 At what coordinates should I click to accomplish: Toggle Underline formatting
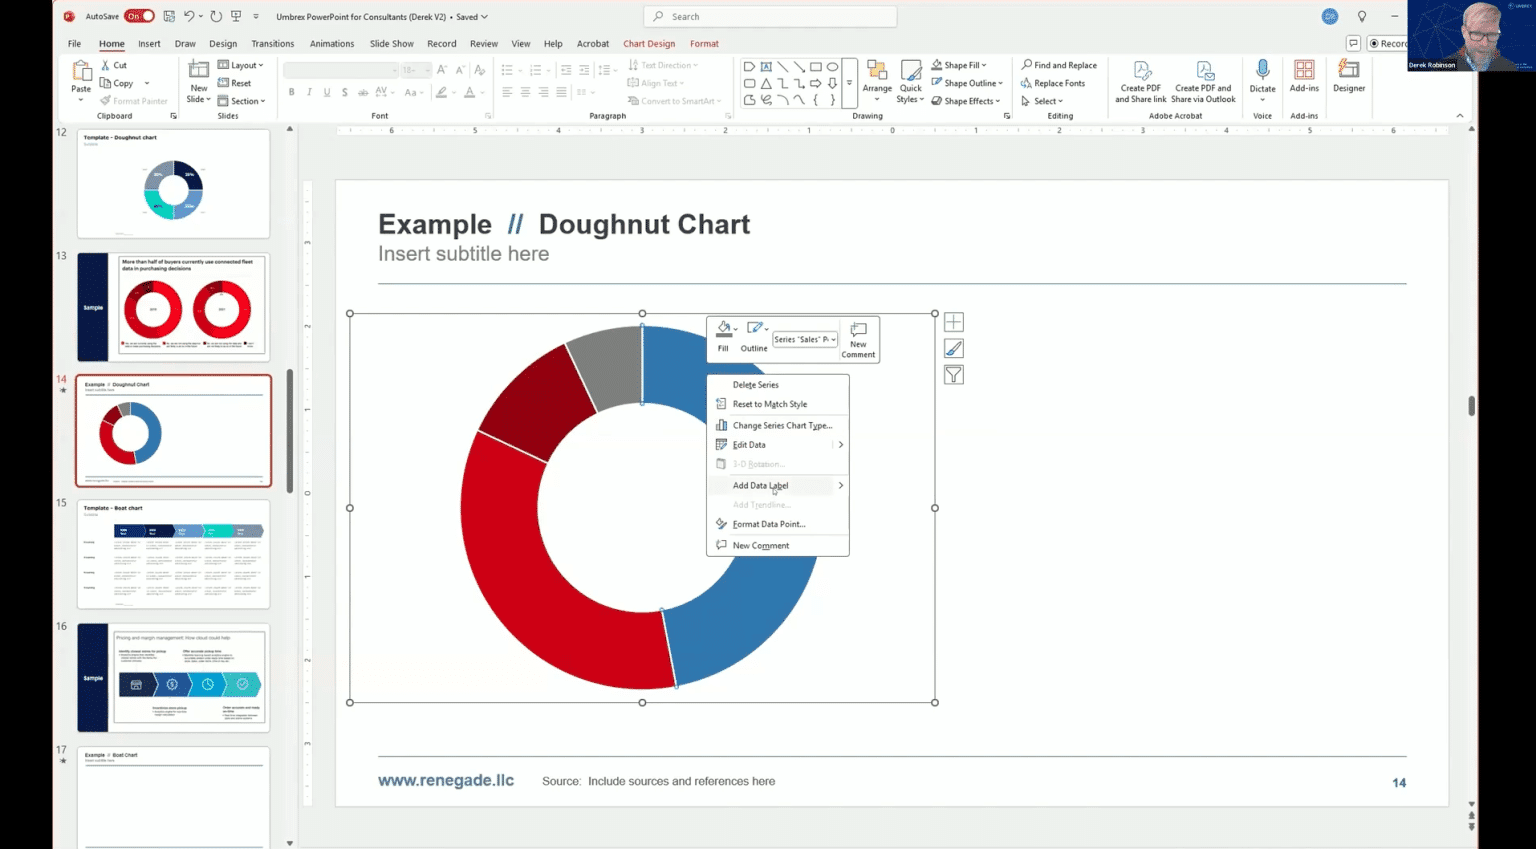[x=327, y=91]
